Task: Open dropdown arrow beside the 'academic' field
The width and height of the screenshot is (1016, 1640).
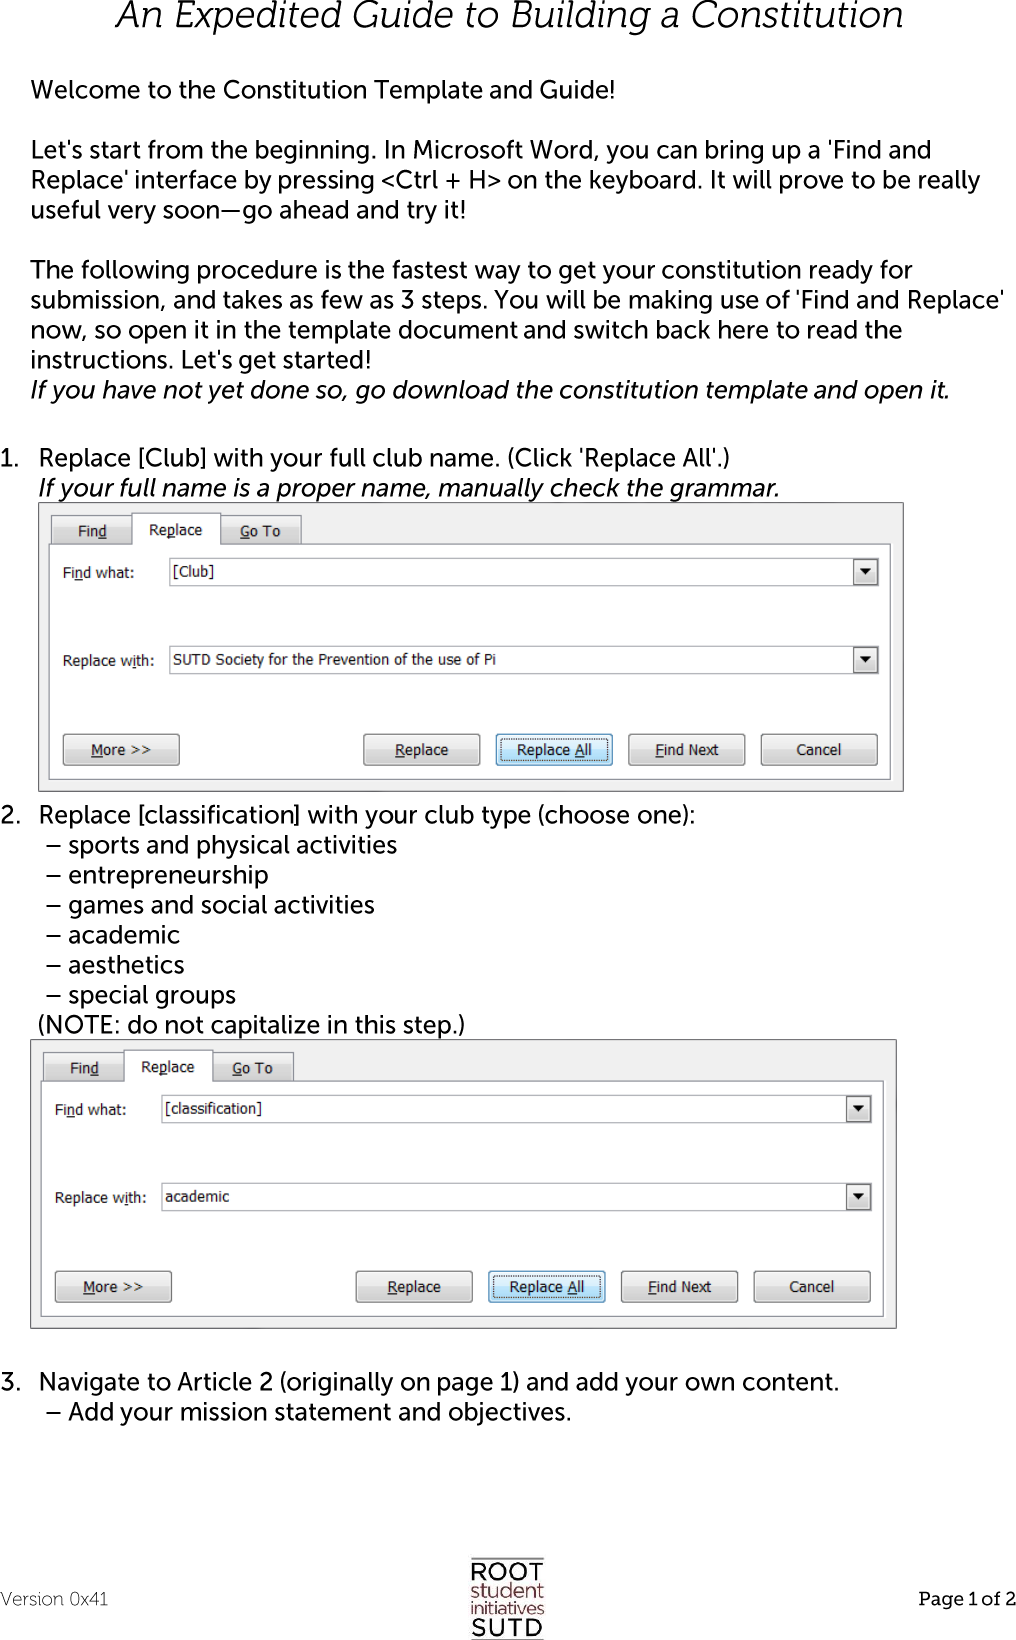Action: 858,1197
